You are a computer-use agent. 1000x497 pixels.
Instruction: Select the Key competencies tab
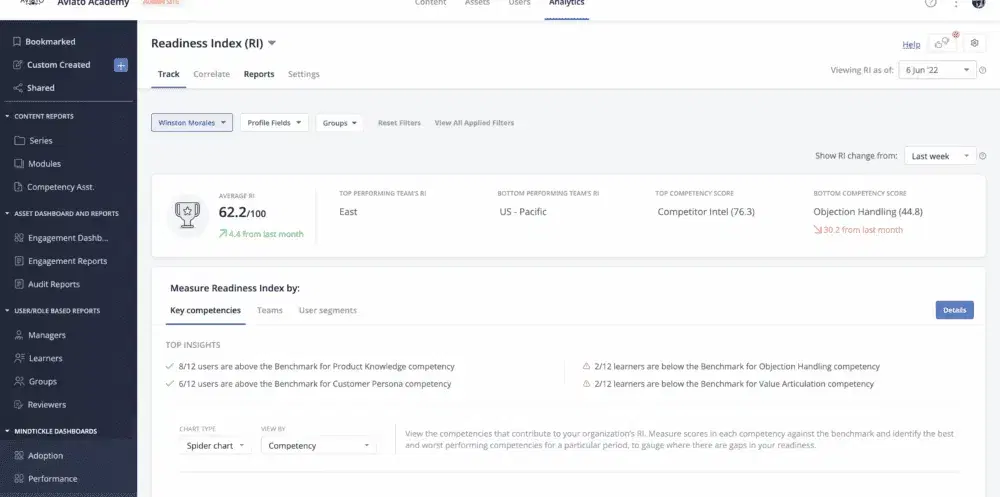[205, 310]
